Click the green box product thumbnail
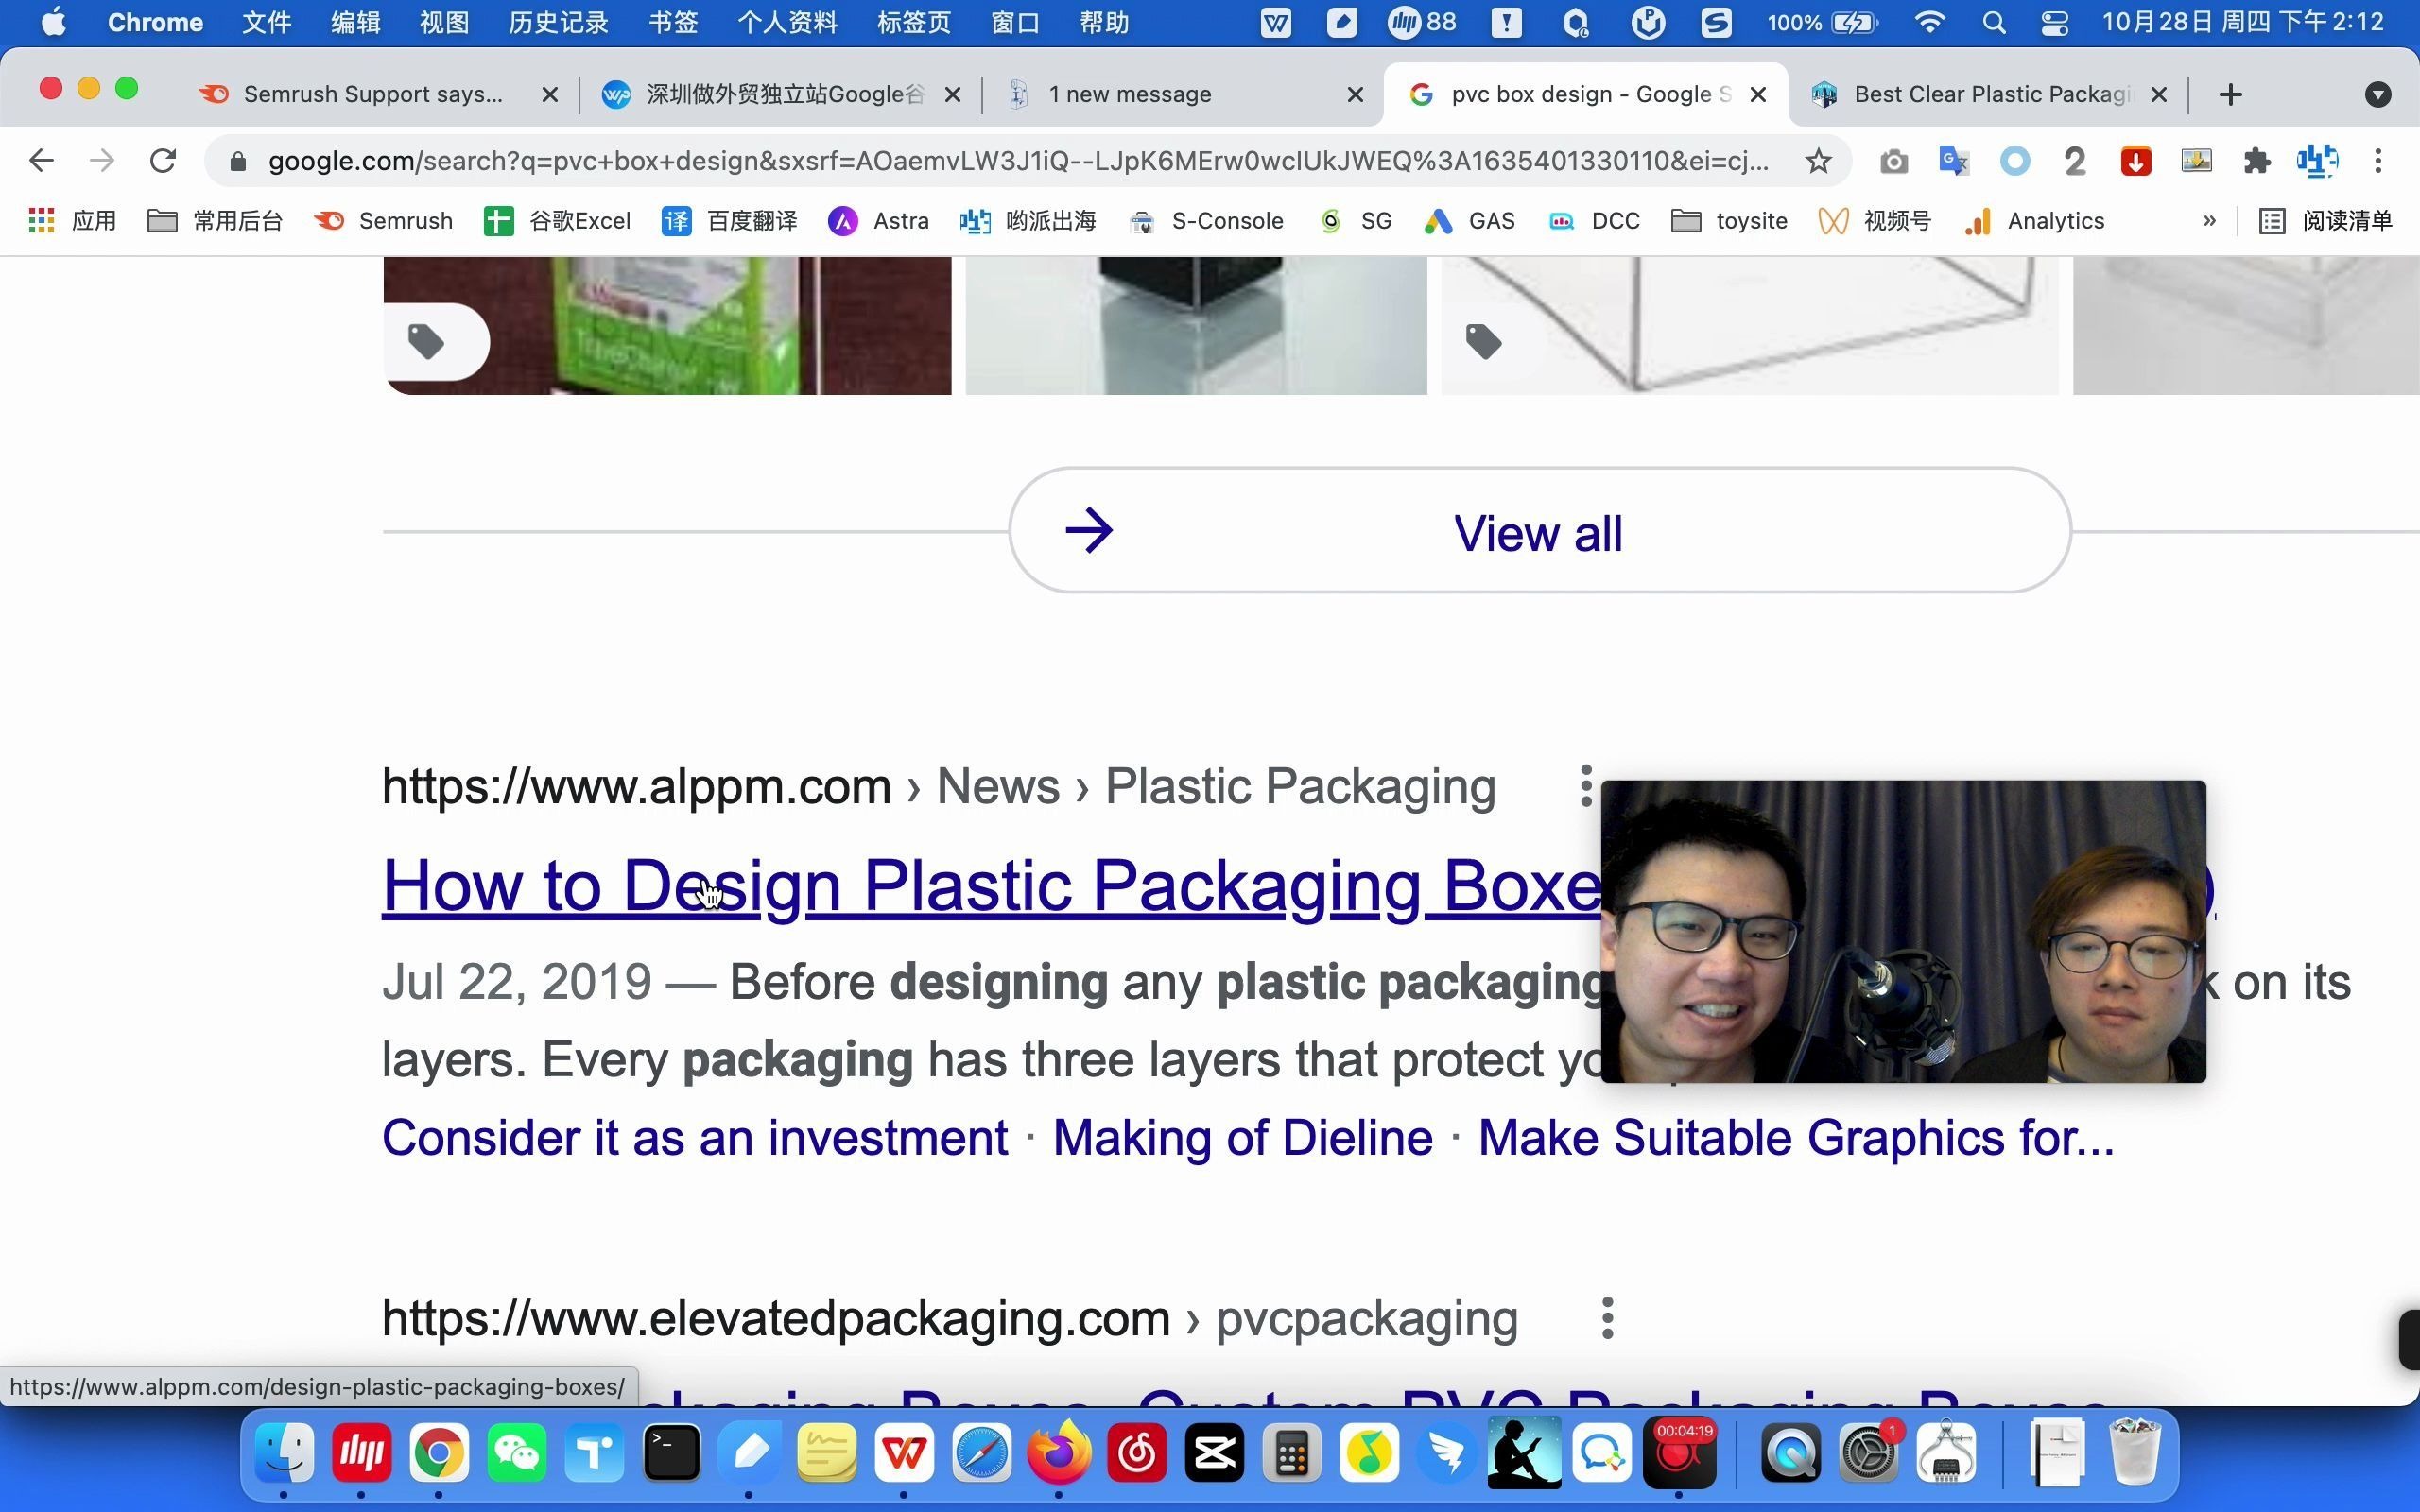 [x=667, y=325]
